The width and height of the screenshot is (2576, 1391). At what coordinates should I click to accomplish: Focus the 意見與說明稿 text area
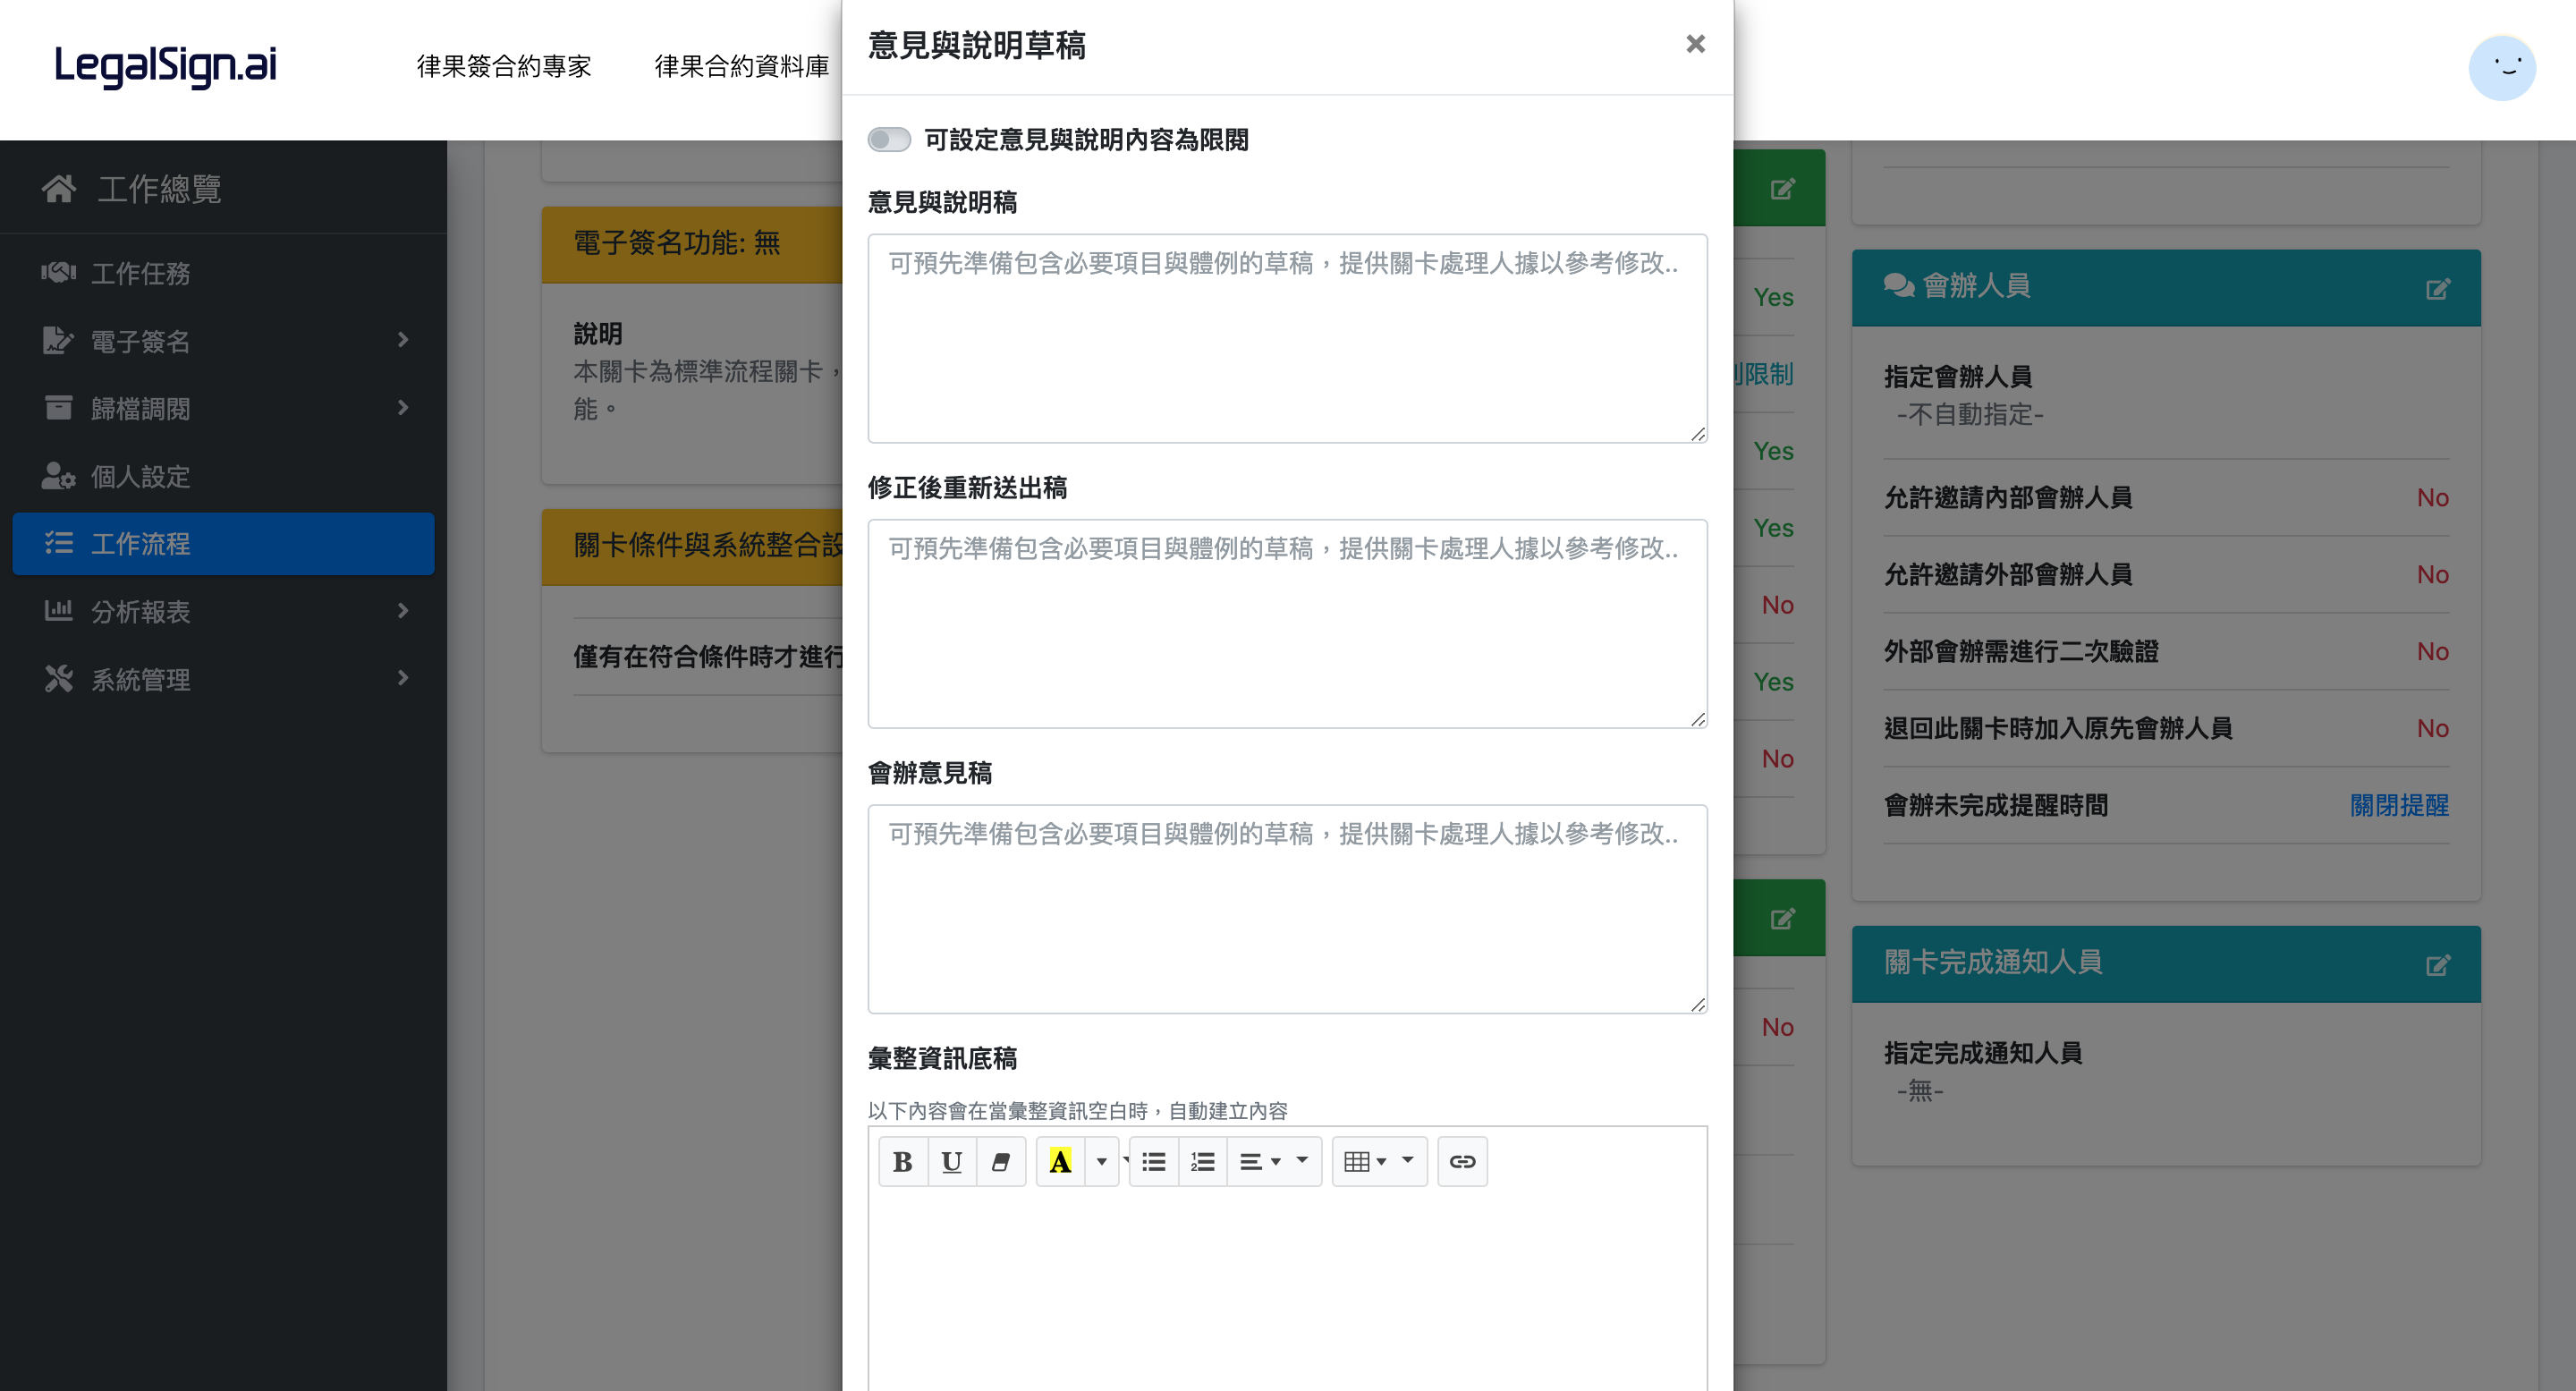click(x=1287, y=338)
